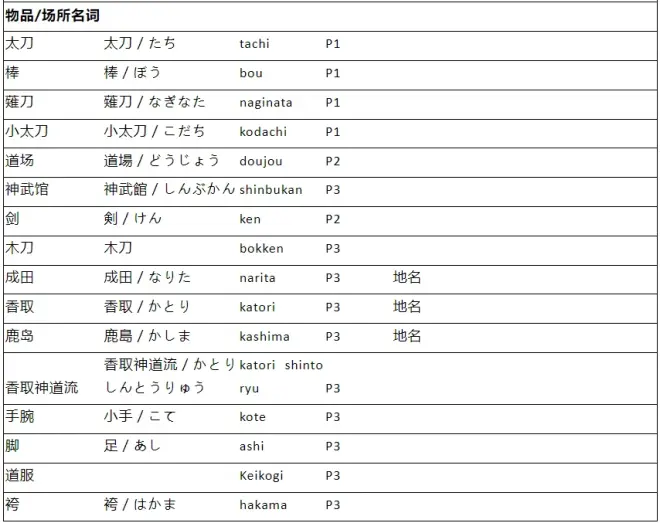Image resolution: width=660 pixels, height=523 pixels.
Task: Select the 'Keikogi' cell
Action: coord(262,476)
